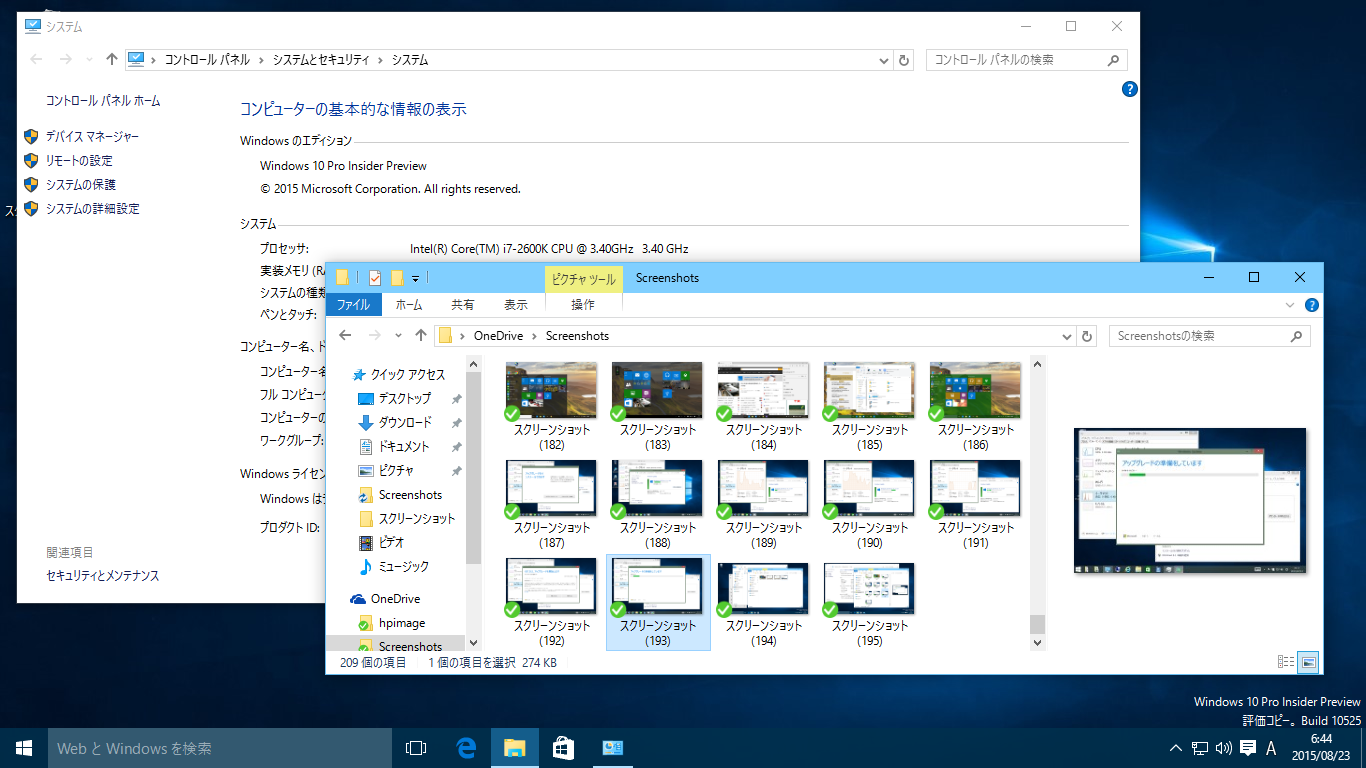Open the Windows Start menu
Viewport: 1366px width, 768px height.
coord(24,748)
